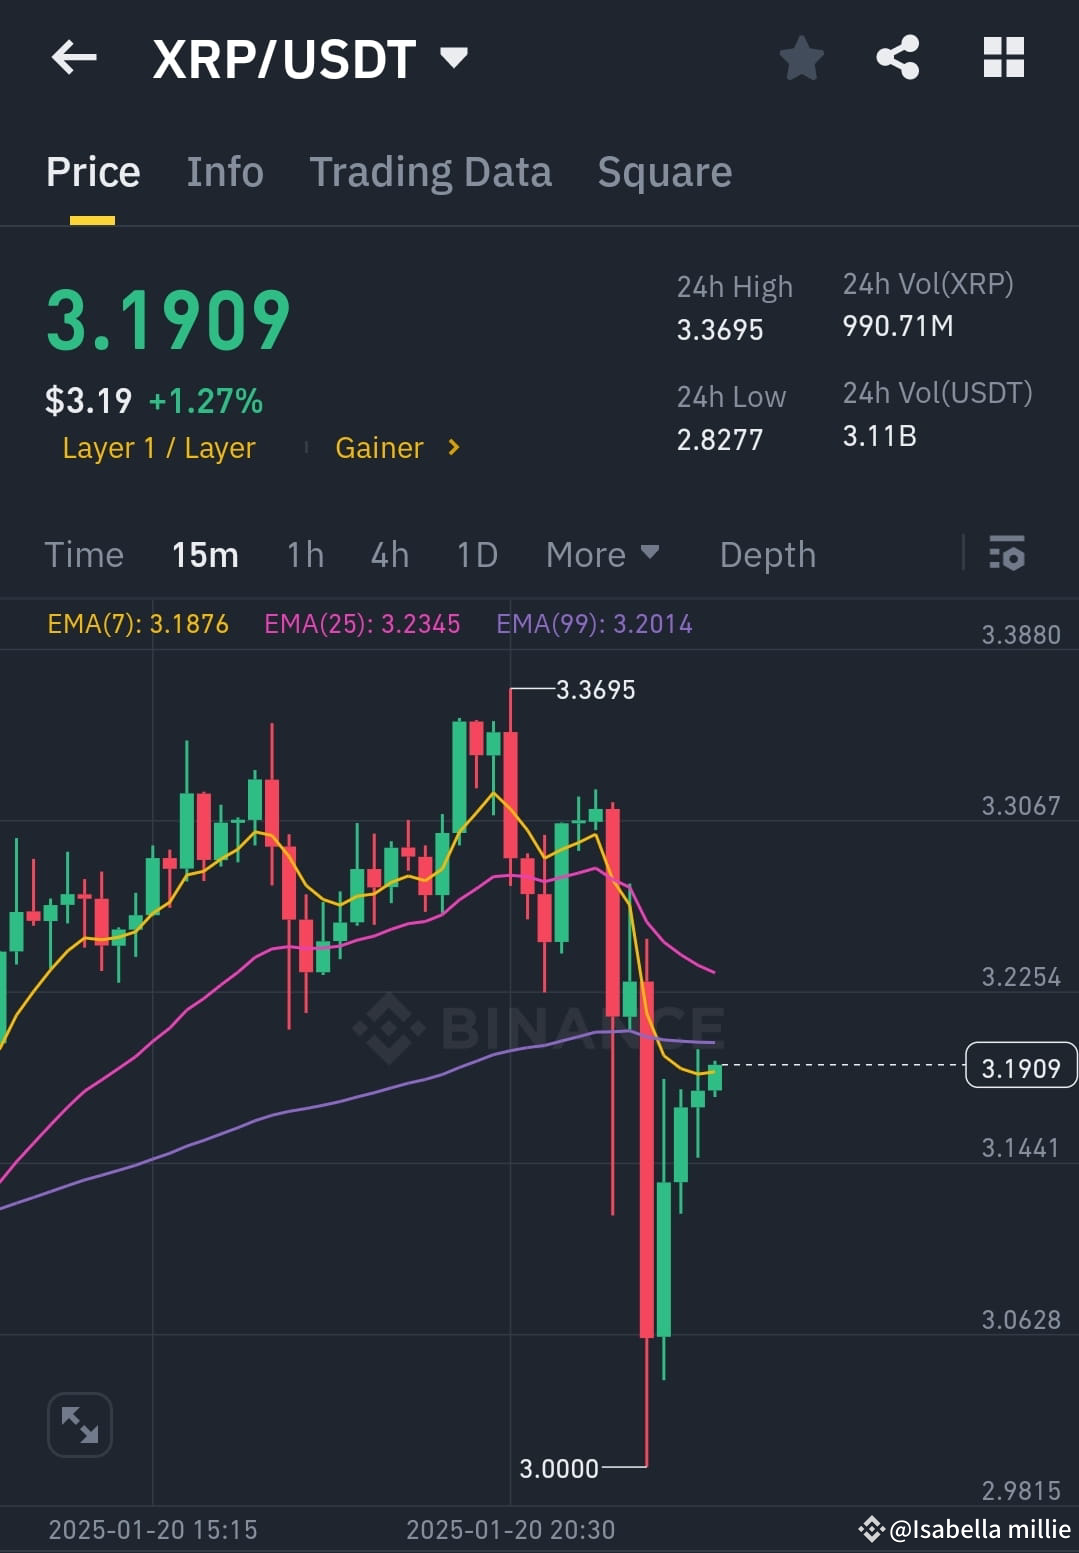Select the Depth view

click(767, 554)
